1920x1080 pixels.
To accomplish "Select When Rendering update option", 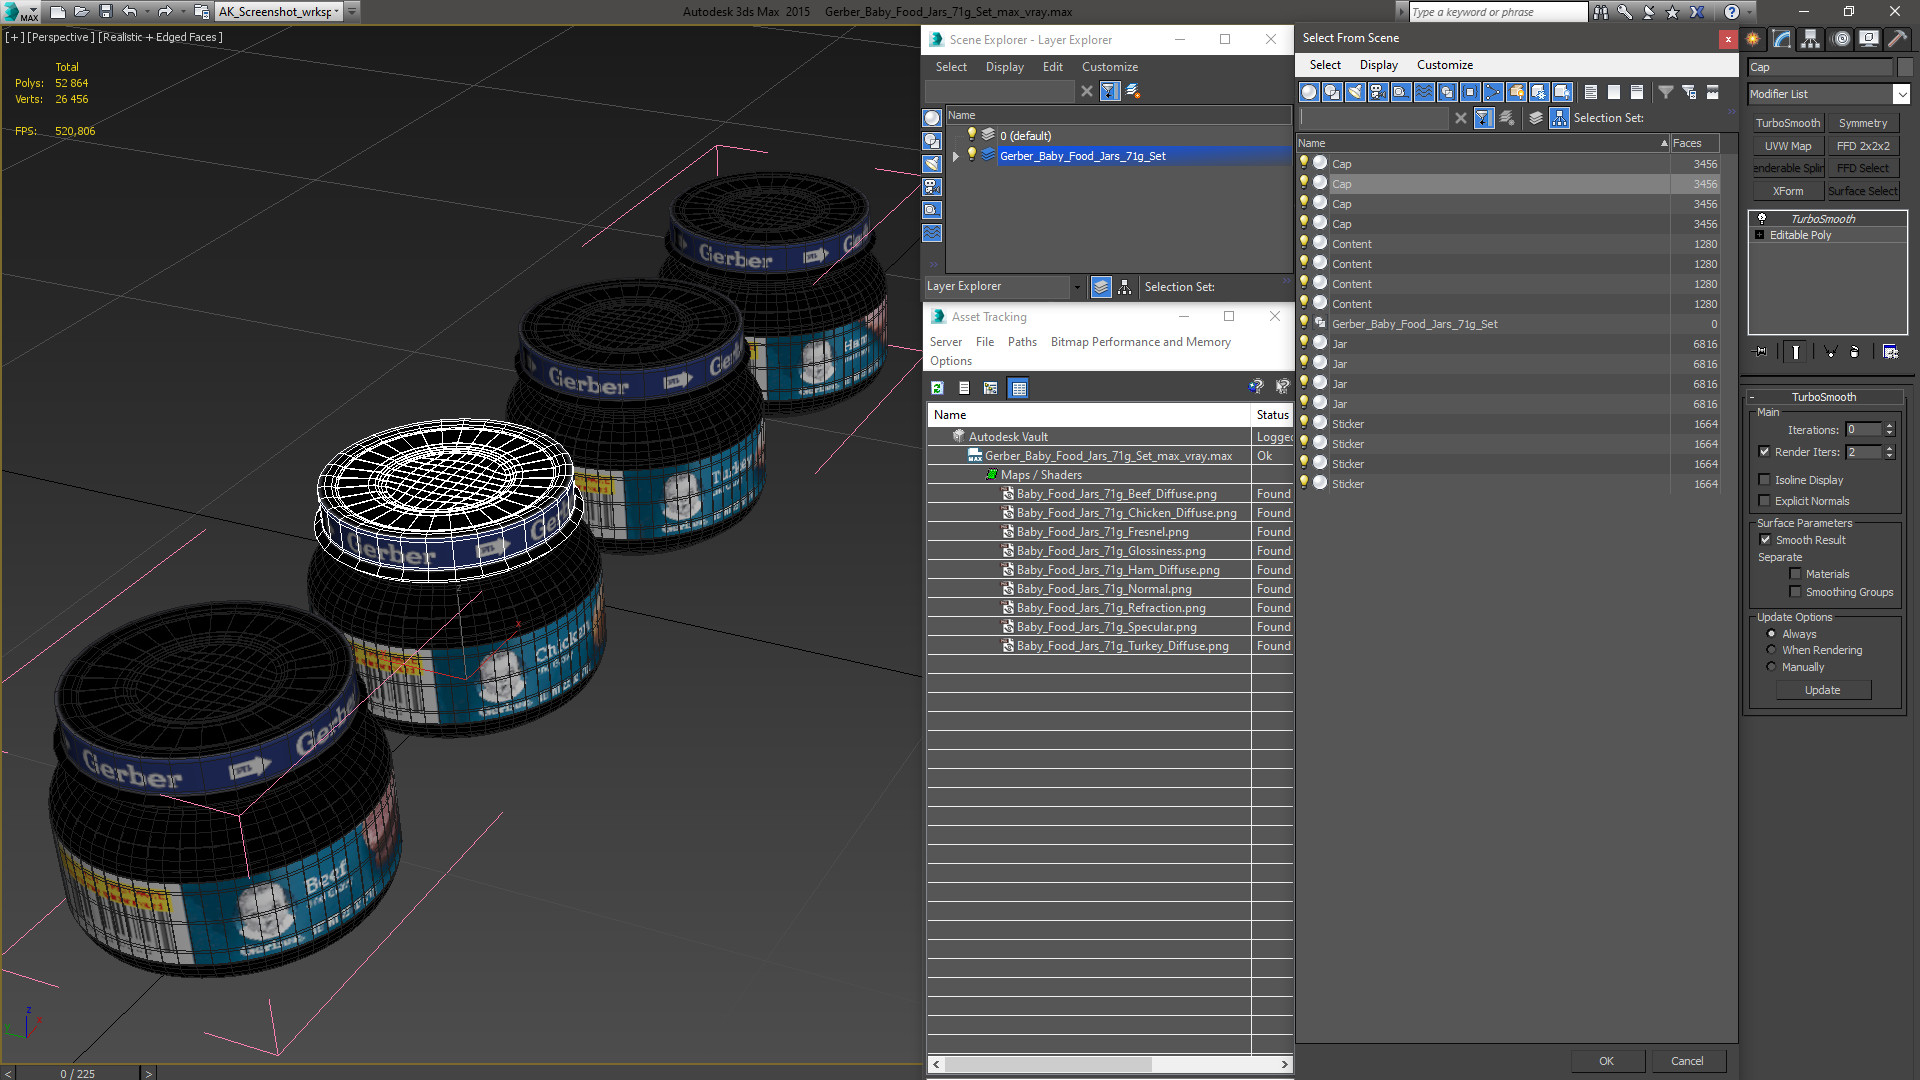I will click(x=1771, y=650).
